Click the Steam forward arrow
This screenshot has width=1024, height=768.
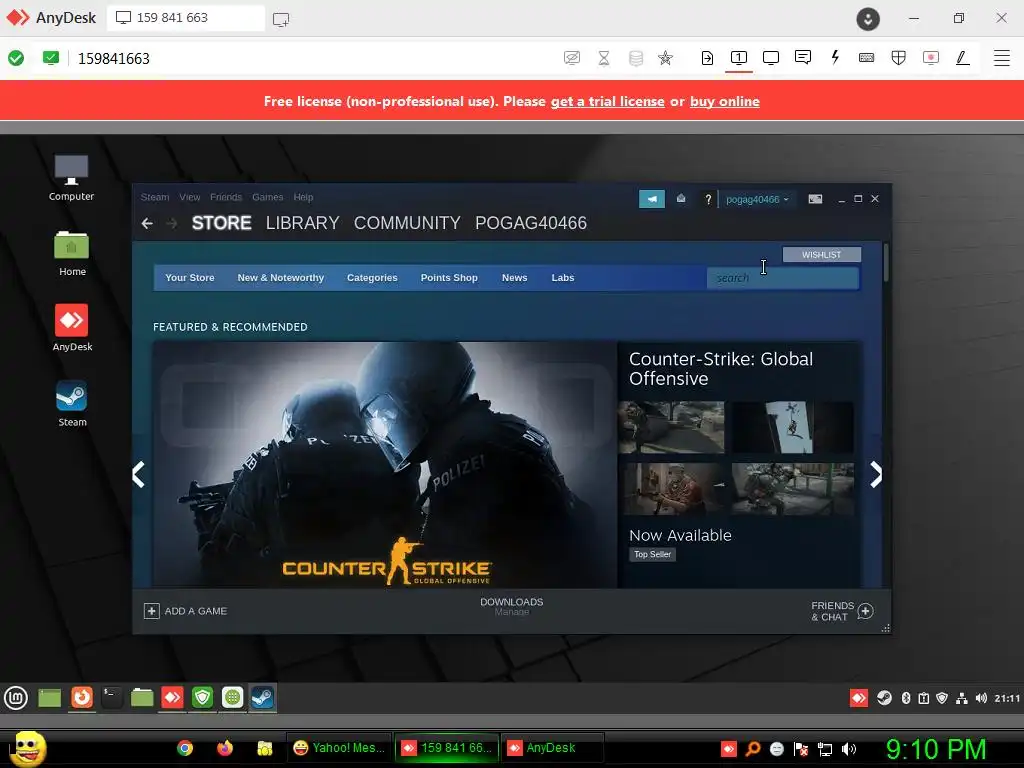[172, 223]
